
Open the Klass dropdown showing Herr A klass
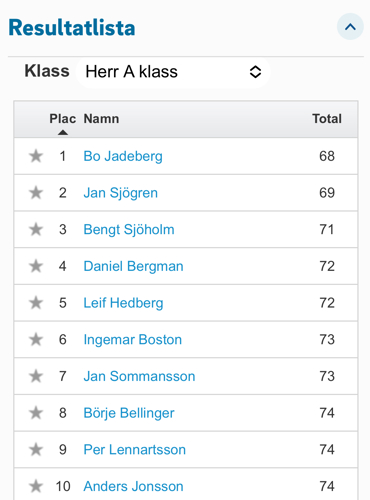[x=173, y=72]
